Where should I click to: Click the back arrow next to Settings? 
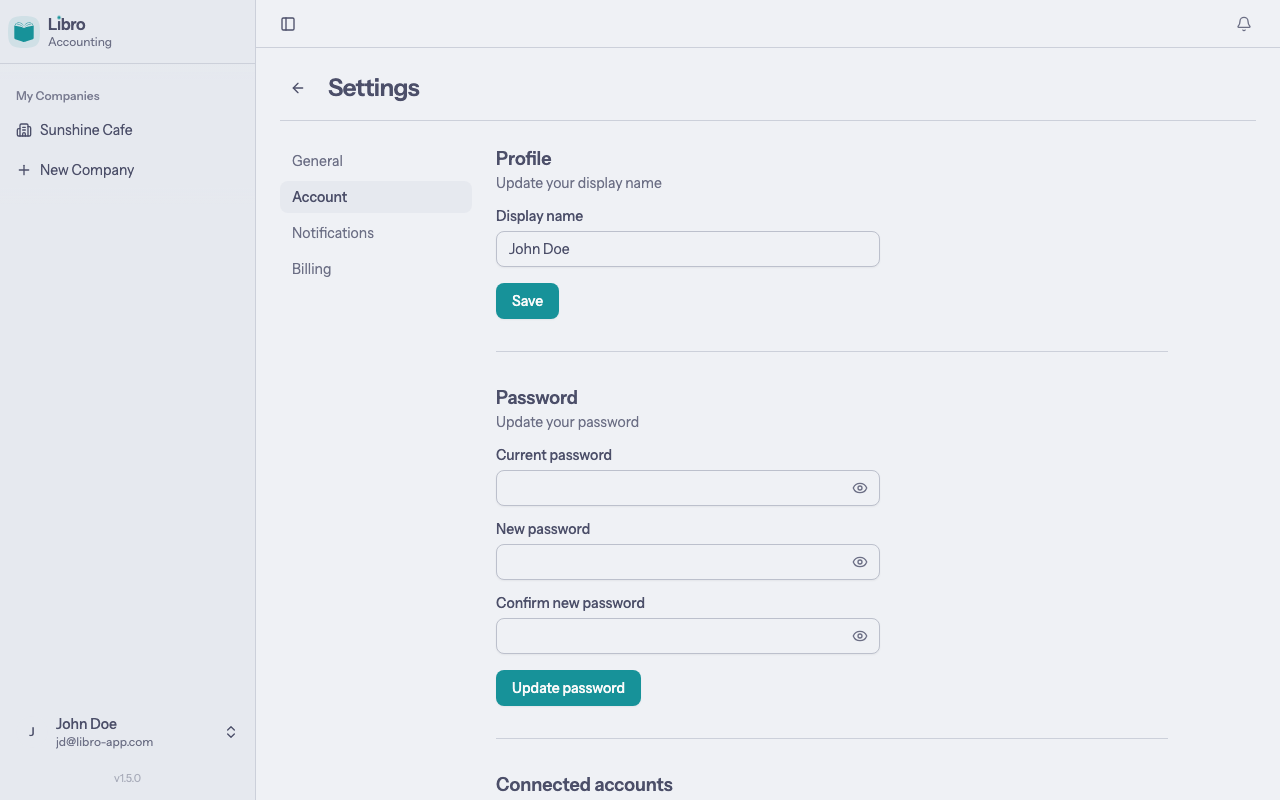pyautogui.click(x=297, y=88)
